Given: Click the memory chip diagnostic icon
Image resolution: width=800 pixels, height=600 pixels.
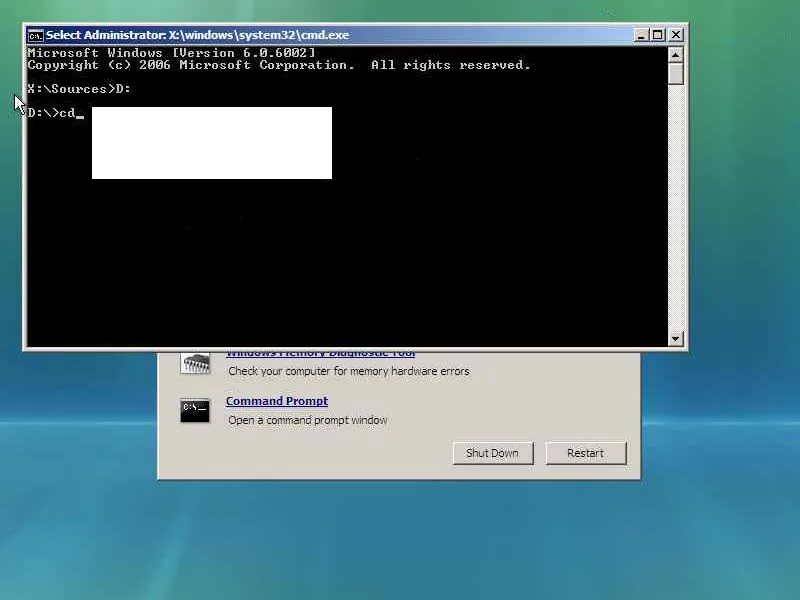Looking at the screenshot, I should pos(195,363).
